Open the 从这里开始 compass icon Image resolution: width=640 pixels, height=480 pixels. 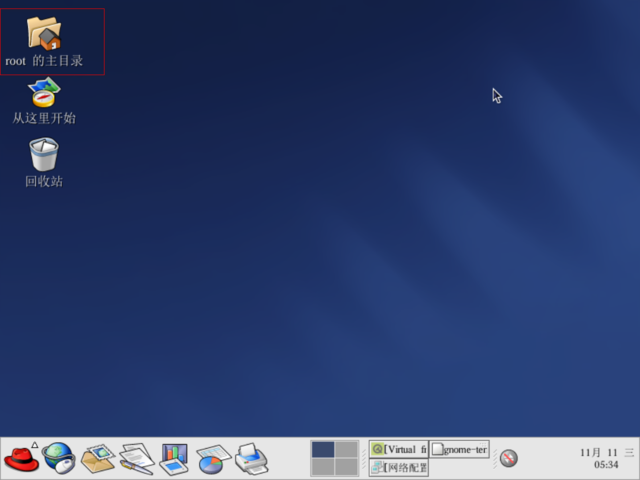[x=44, y=93]
